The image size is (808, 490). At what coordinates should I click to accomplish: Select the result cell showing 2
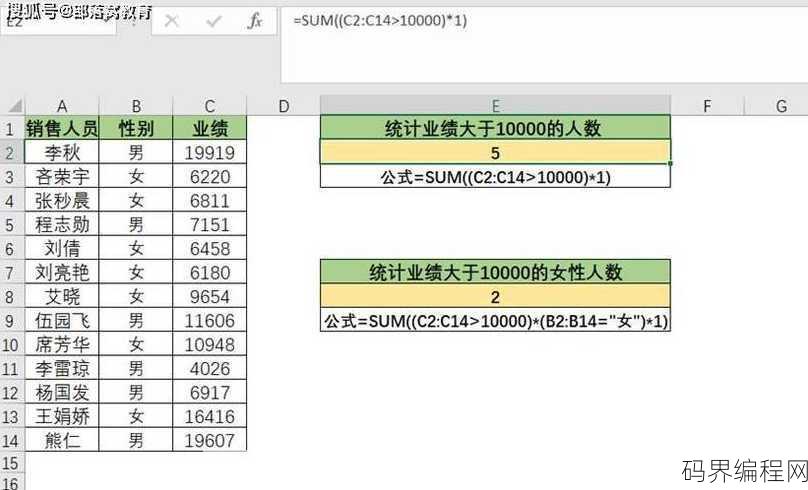click(x=495, y=296)
